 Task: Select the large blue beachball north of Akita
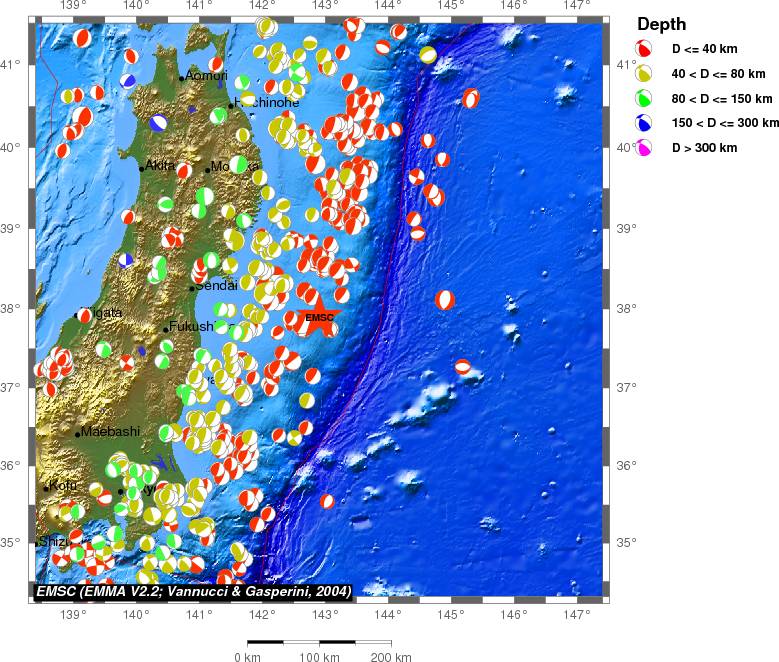click(x=159, y=123)
